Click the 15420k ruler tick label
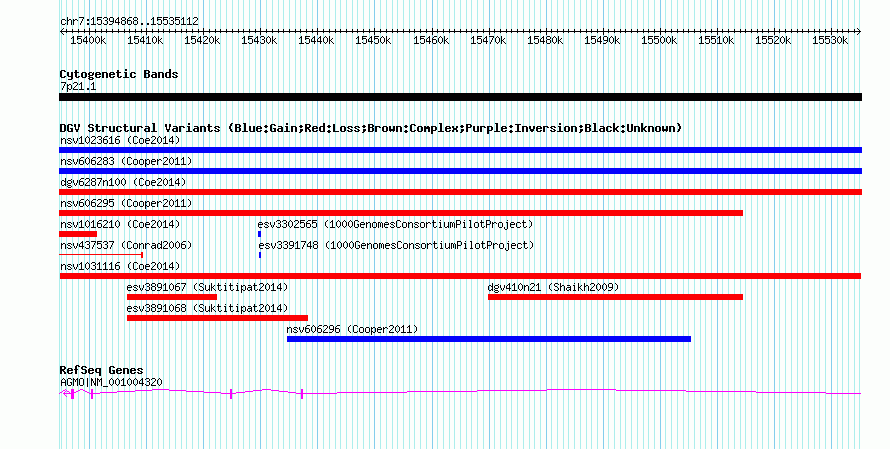The height and width of the screenshot is (449, 890). tap(202, 40)
